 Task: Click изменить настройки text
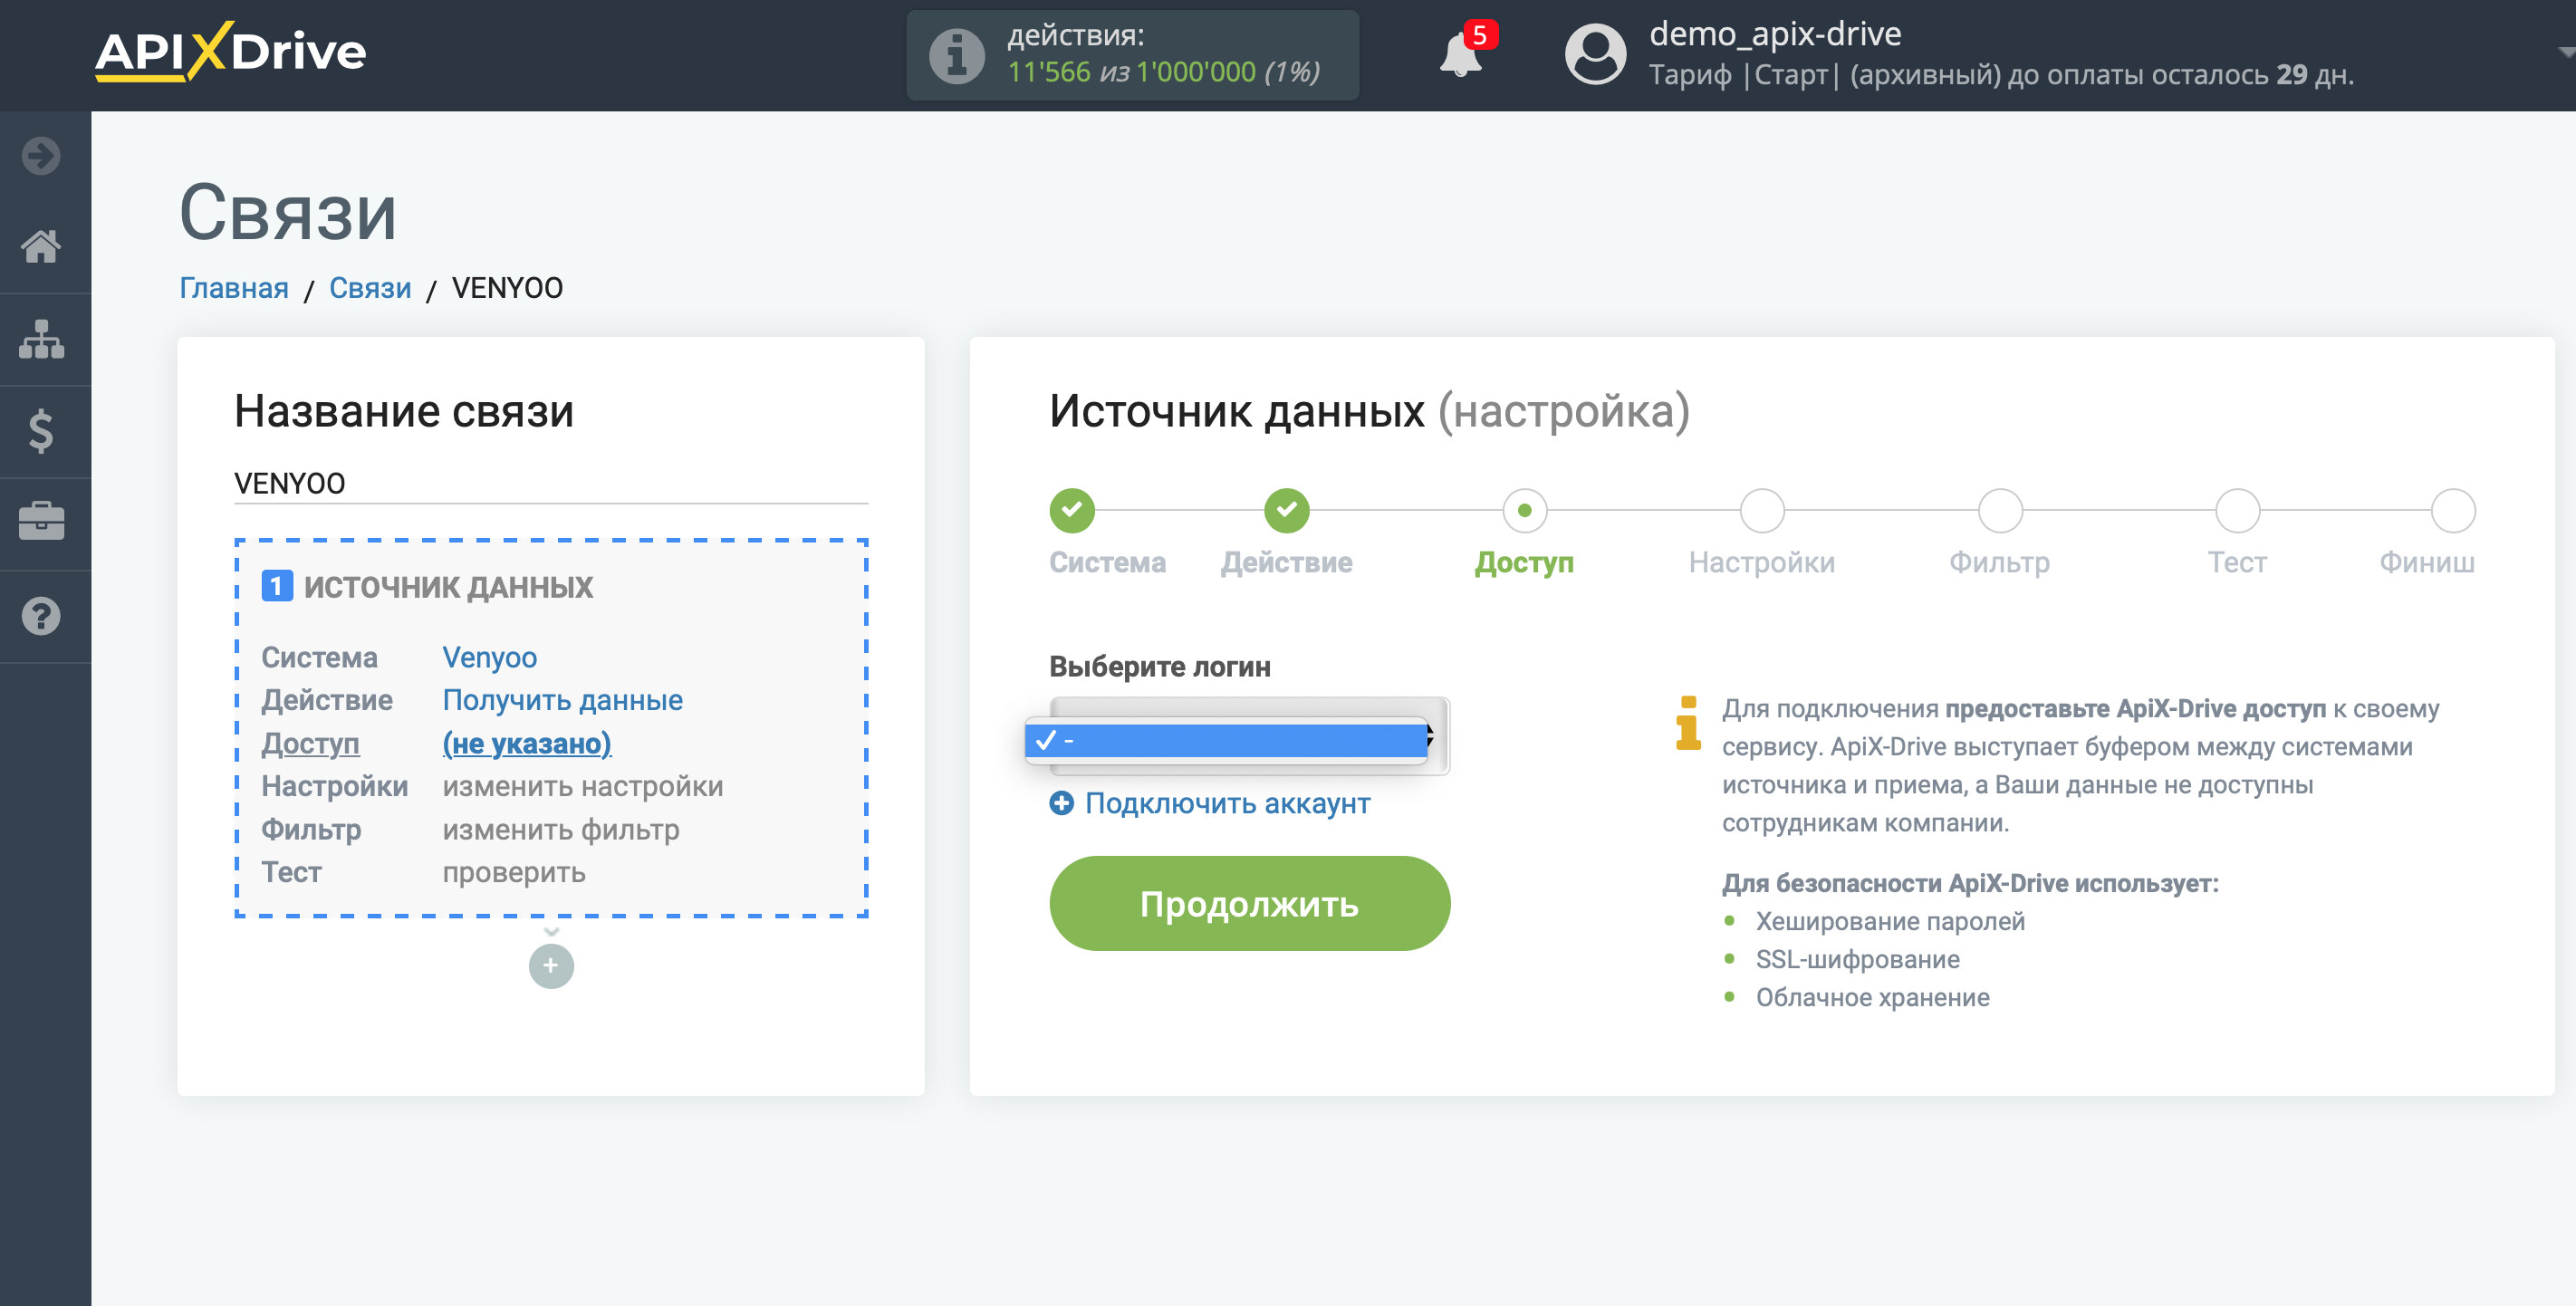pos(583,786)
